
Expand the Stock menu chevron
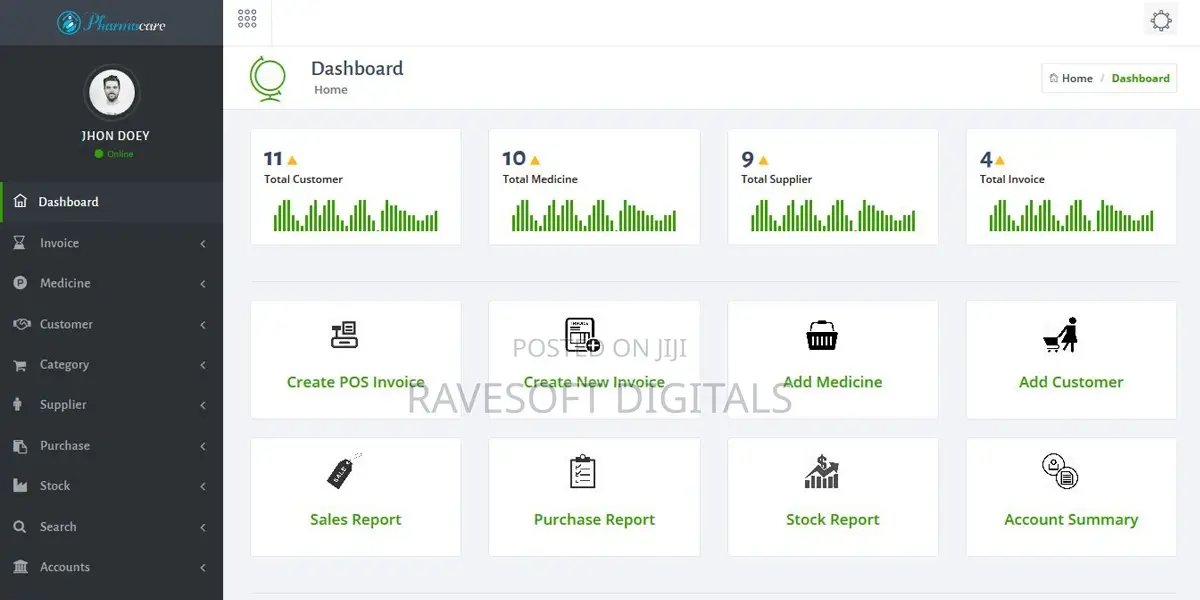click(x=203, y=486)
